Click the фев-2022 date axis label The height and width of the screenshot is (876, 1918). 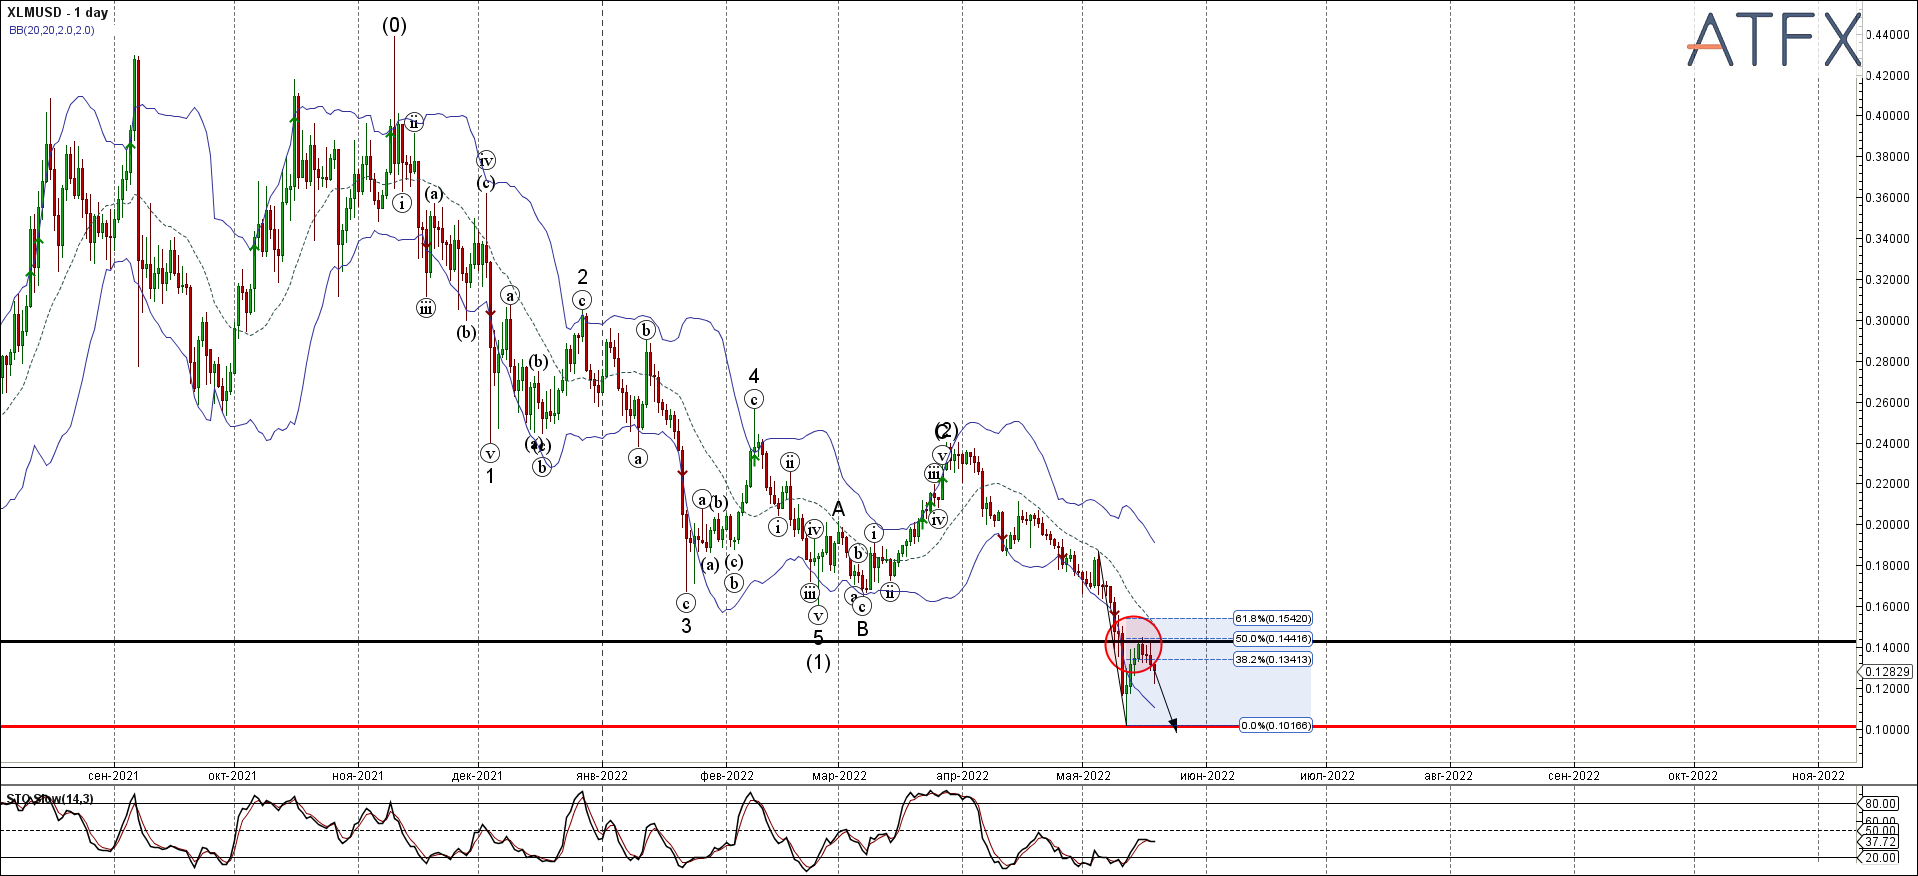[727, 776]
